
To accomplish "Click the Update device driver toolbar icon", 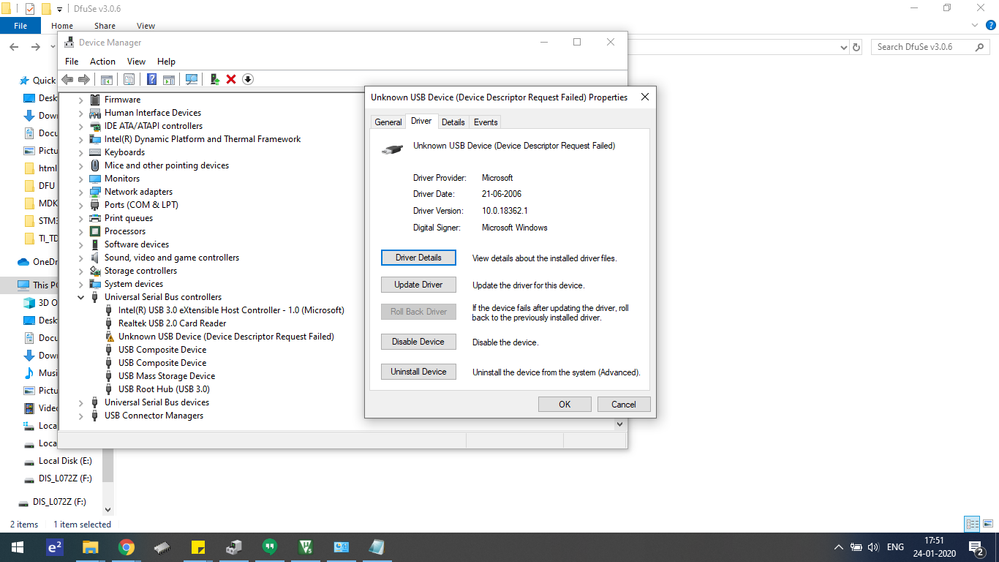I will 214,80.
